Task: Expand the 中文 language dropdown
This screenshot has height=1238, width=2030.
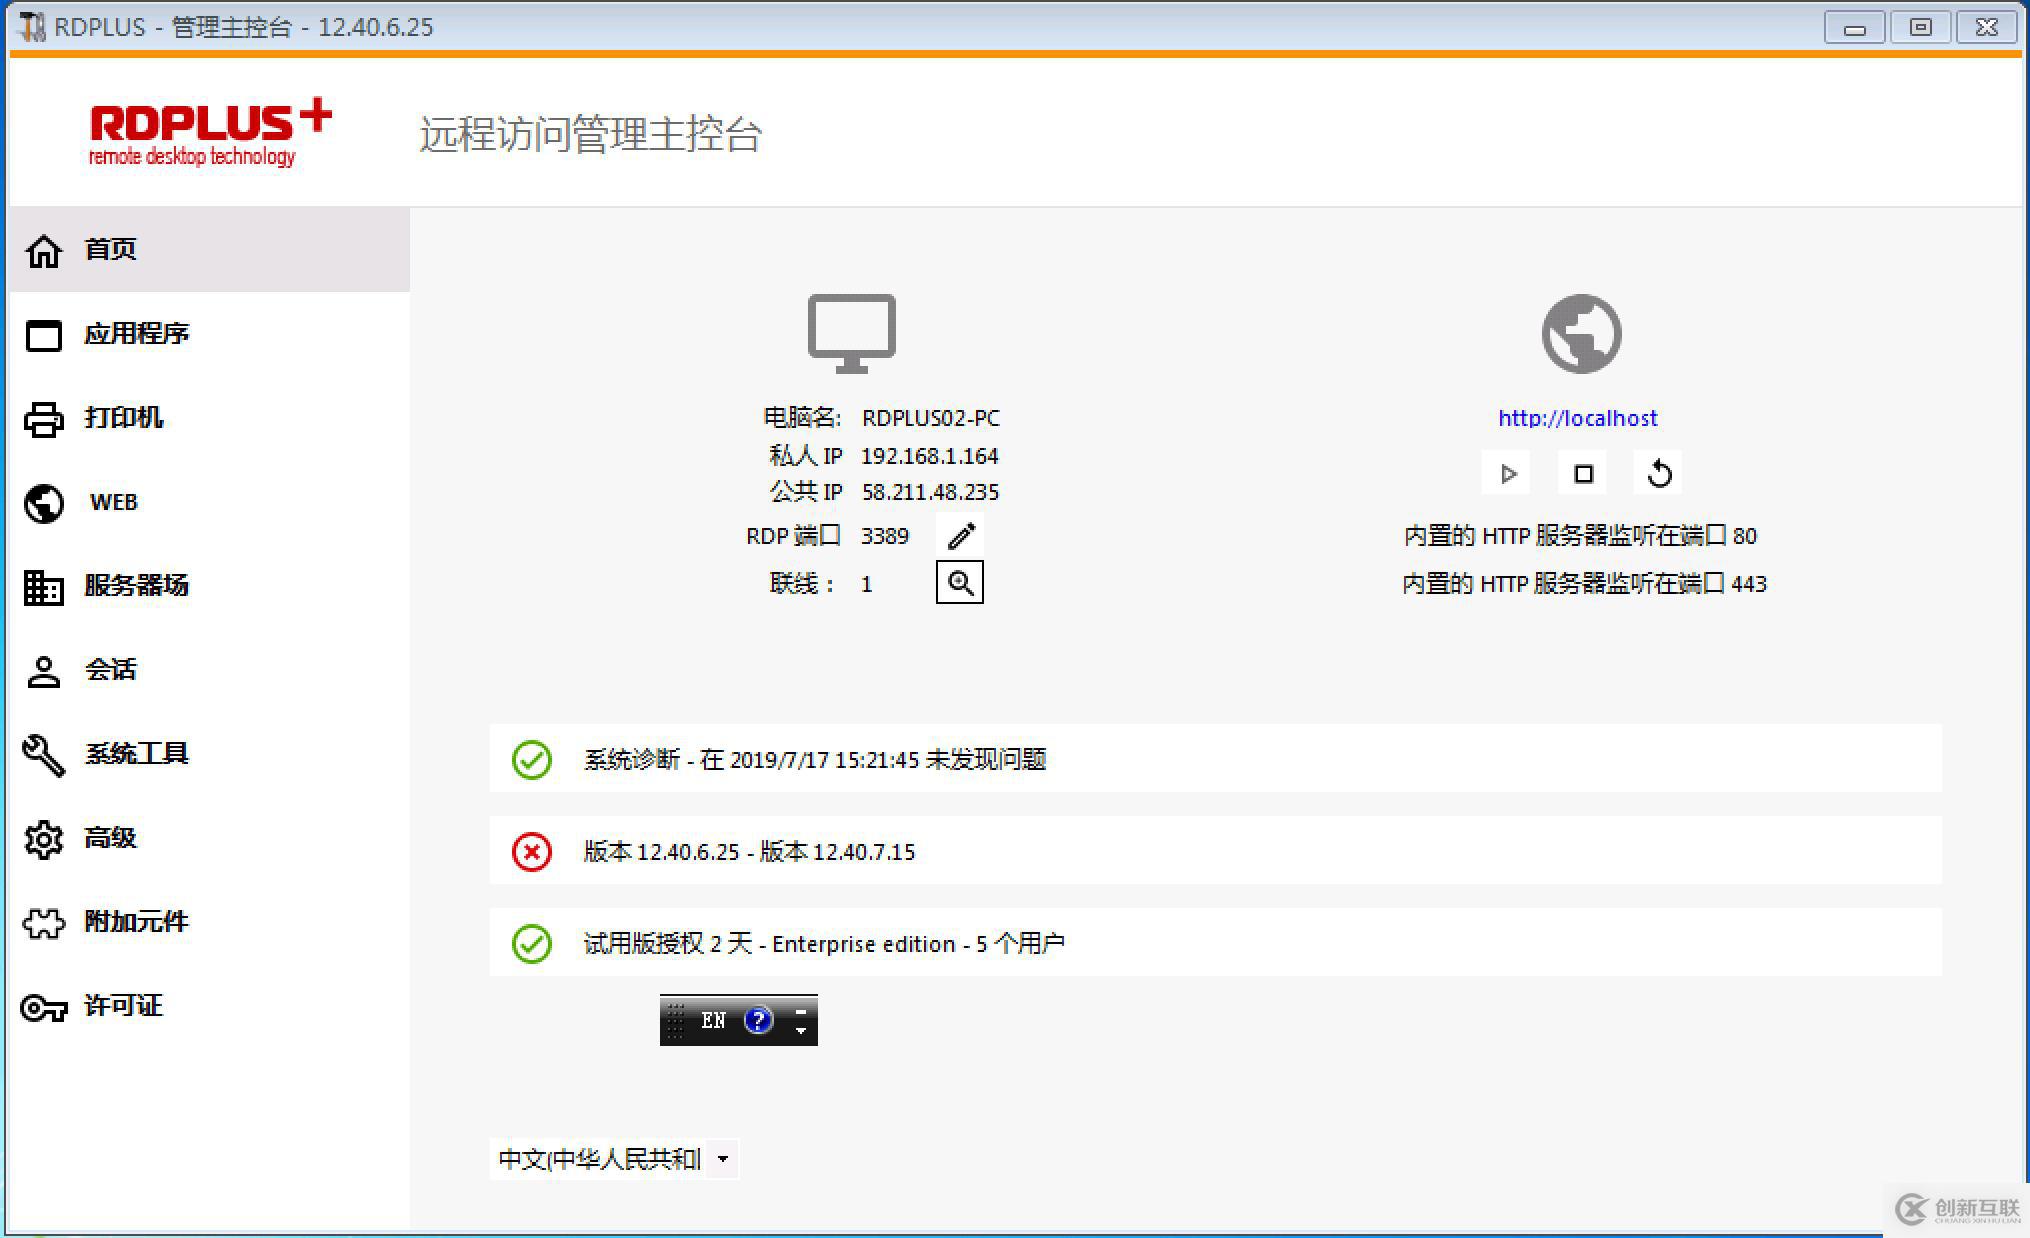Action: click(722, 1159)
